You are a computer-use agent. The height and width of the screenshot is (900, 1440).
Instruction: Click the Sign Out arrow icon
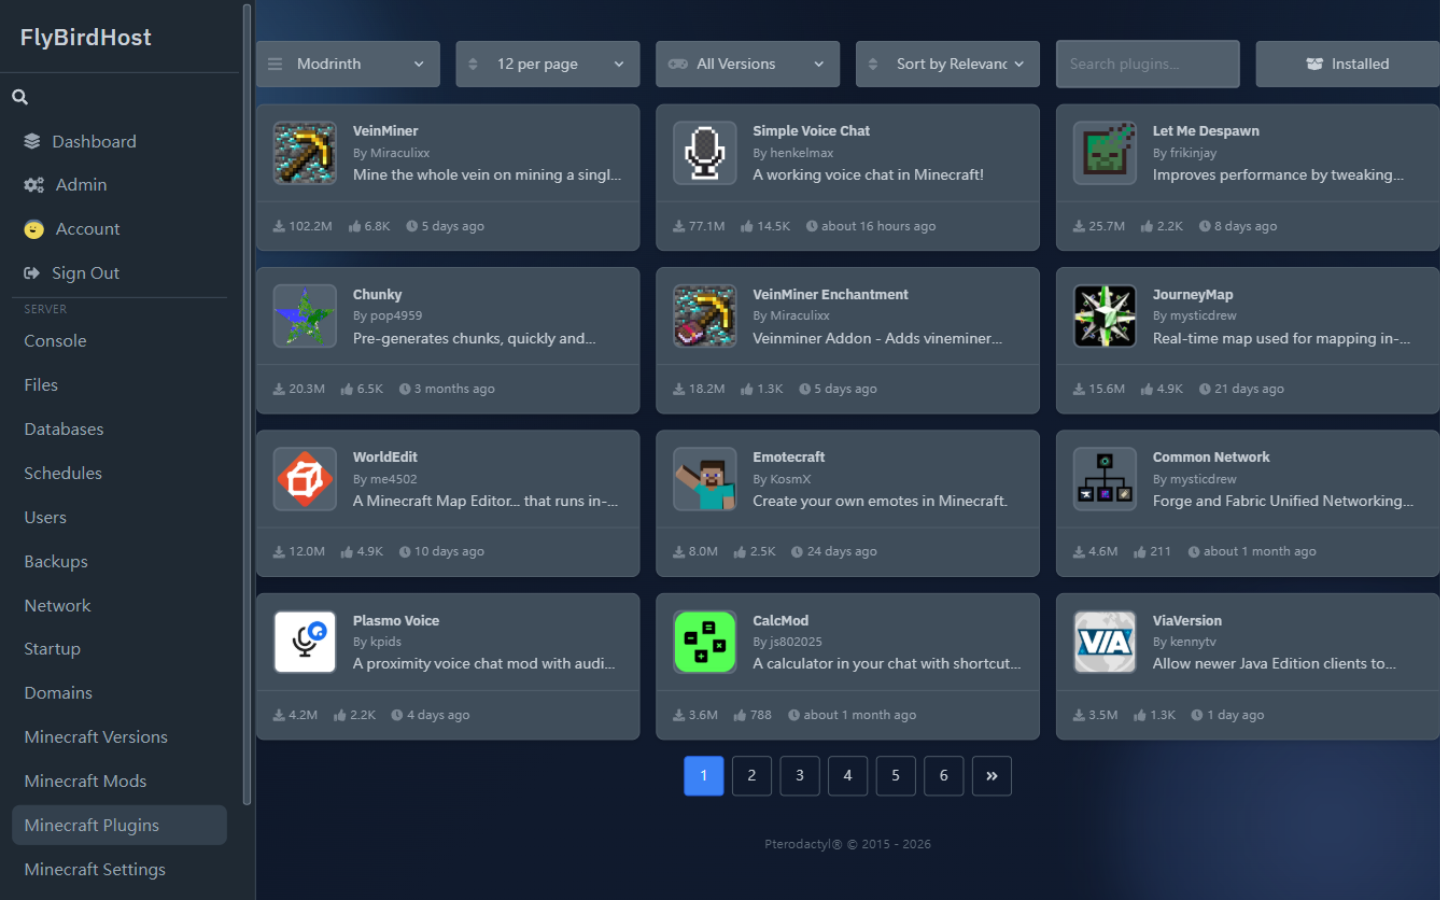click(x=32, y=273)
